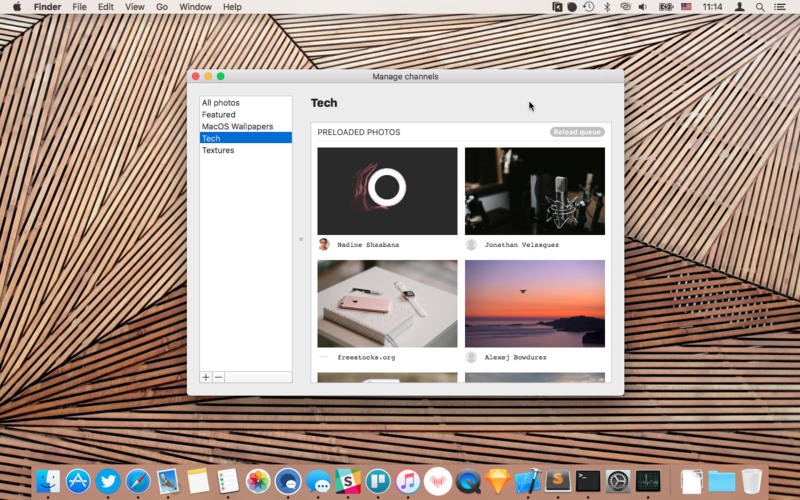Click Nadine Shaabana's avatar
The height and width of the screenshot is (500, 800).
click(323, 244)
